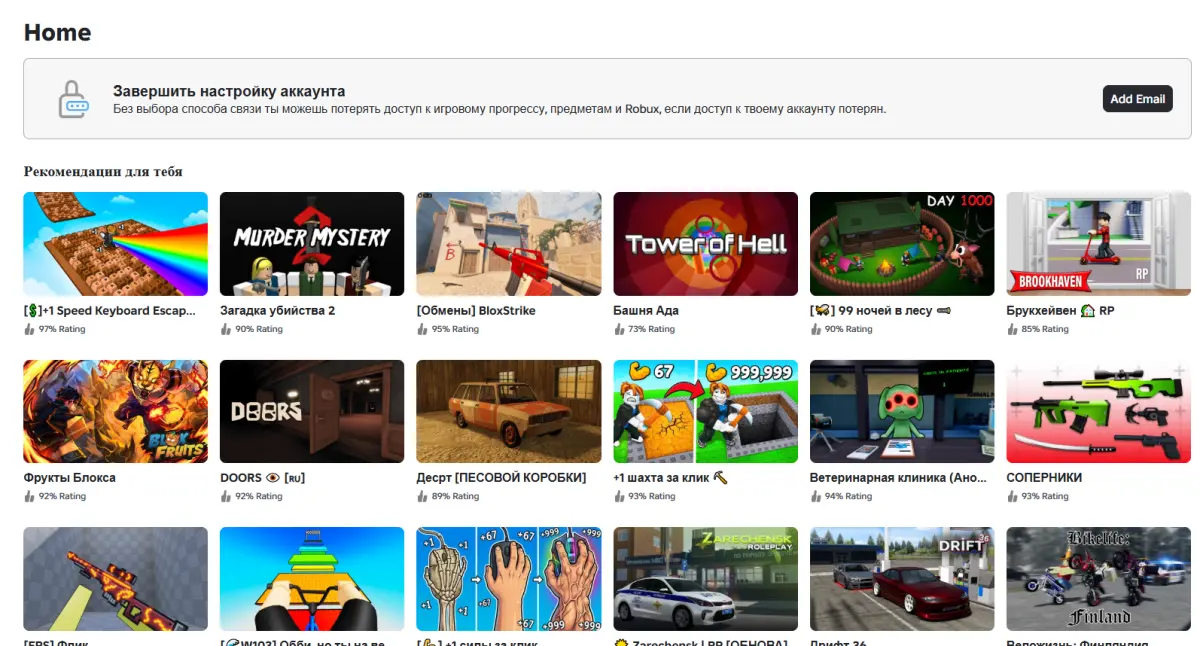This screenshot has width=1200, height=646.
Task: Open the 99 ночей в лесу title
Action: tap(881, 311)
